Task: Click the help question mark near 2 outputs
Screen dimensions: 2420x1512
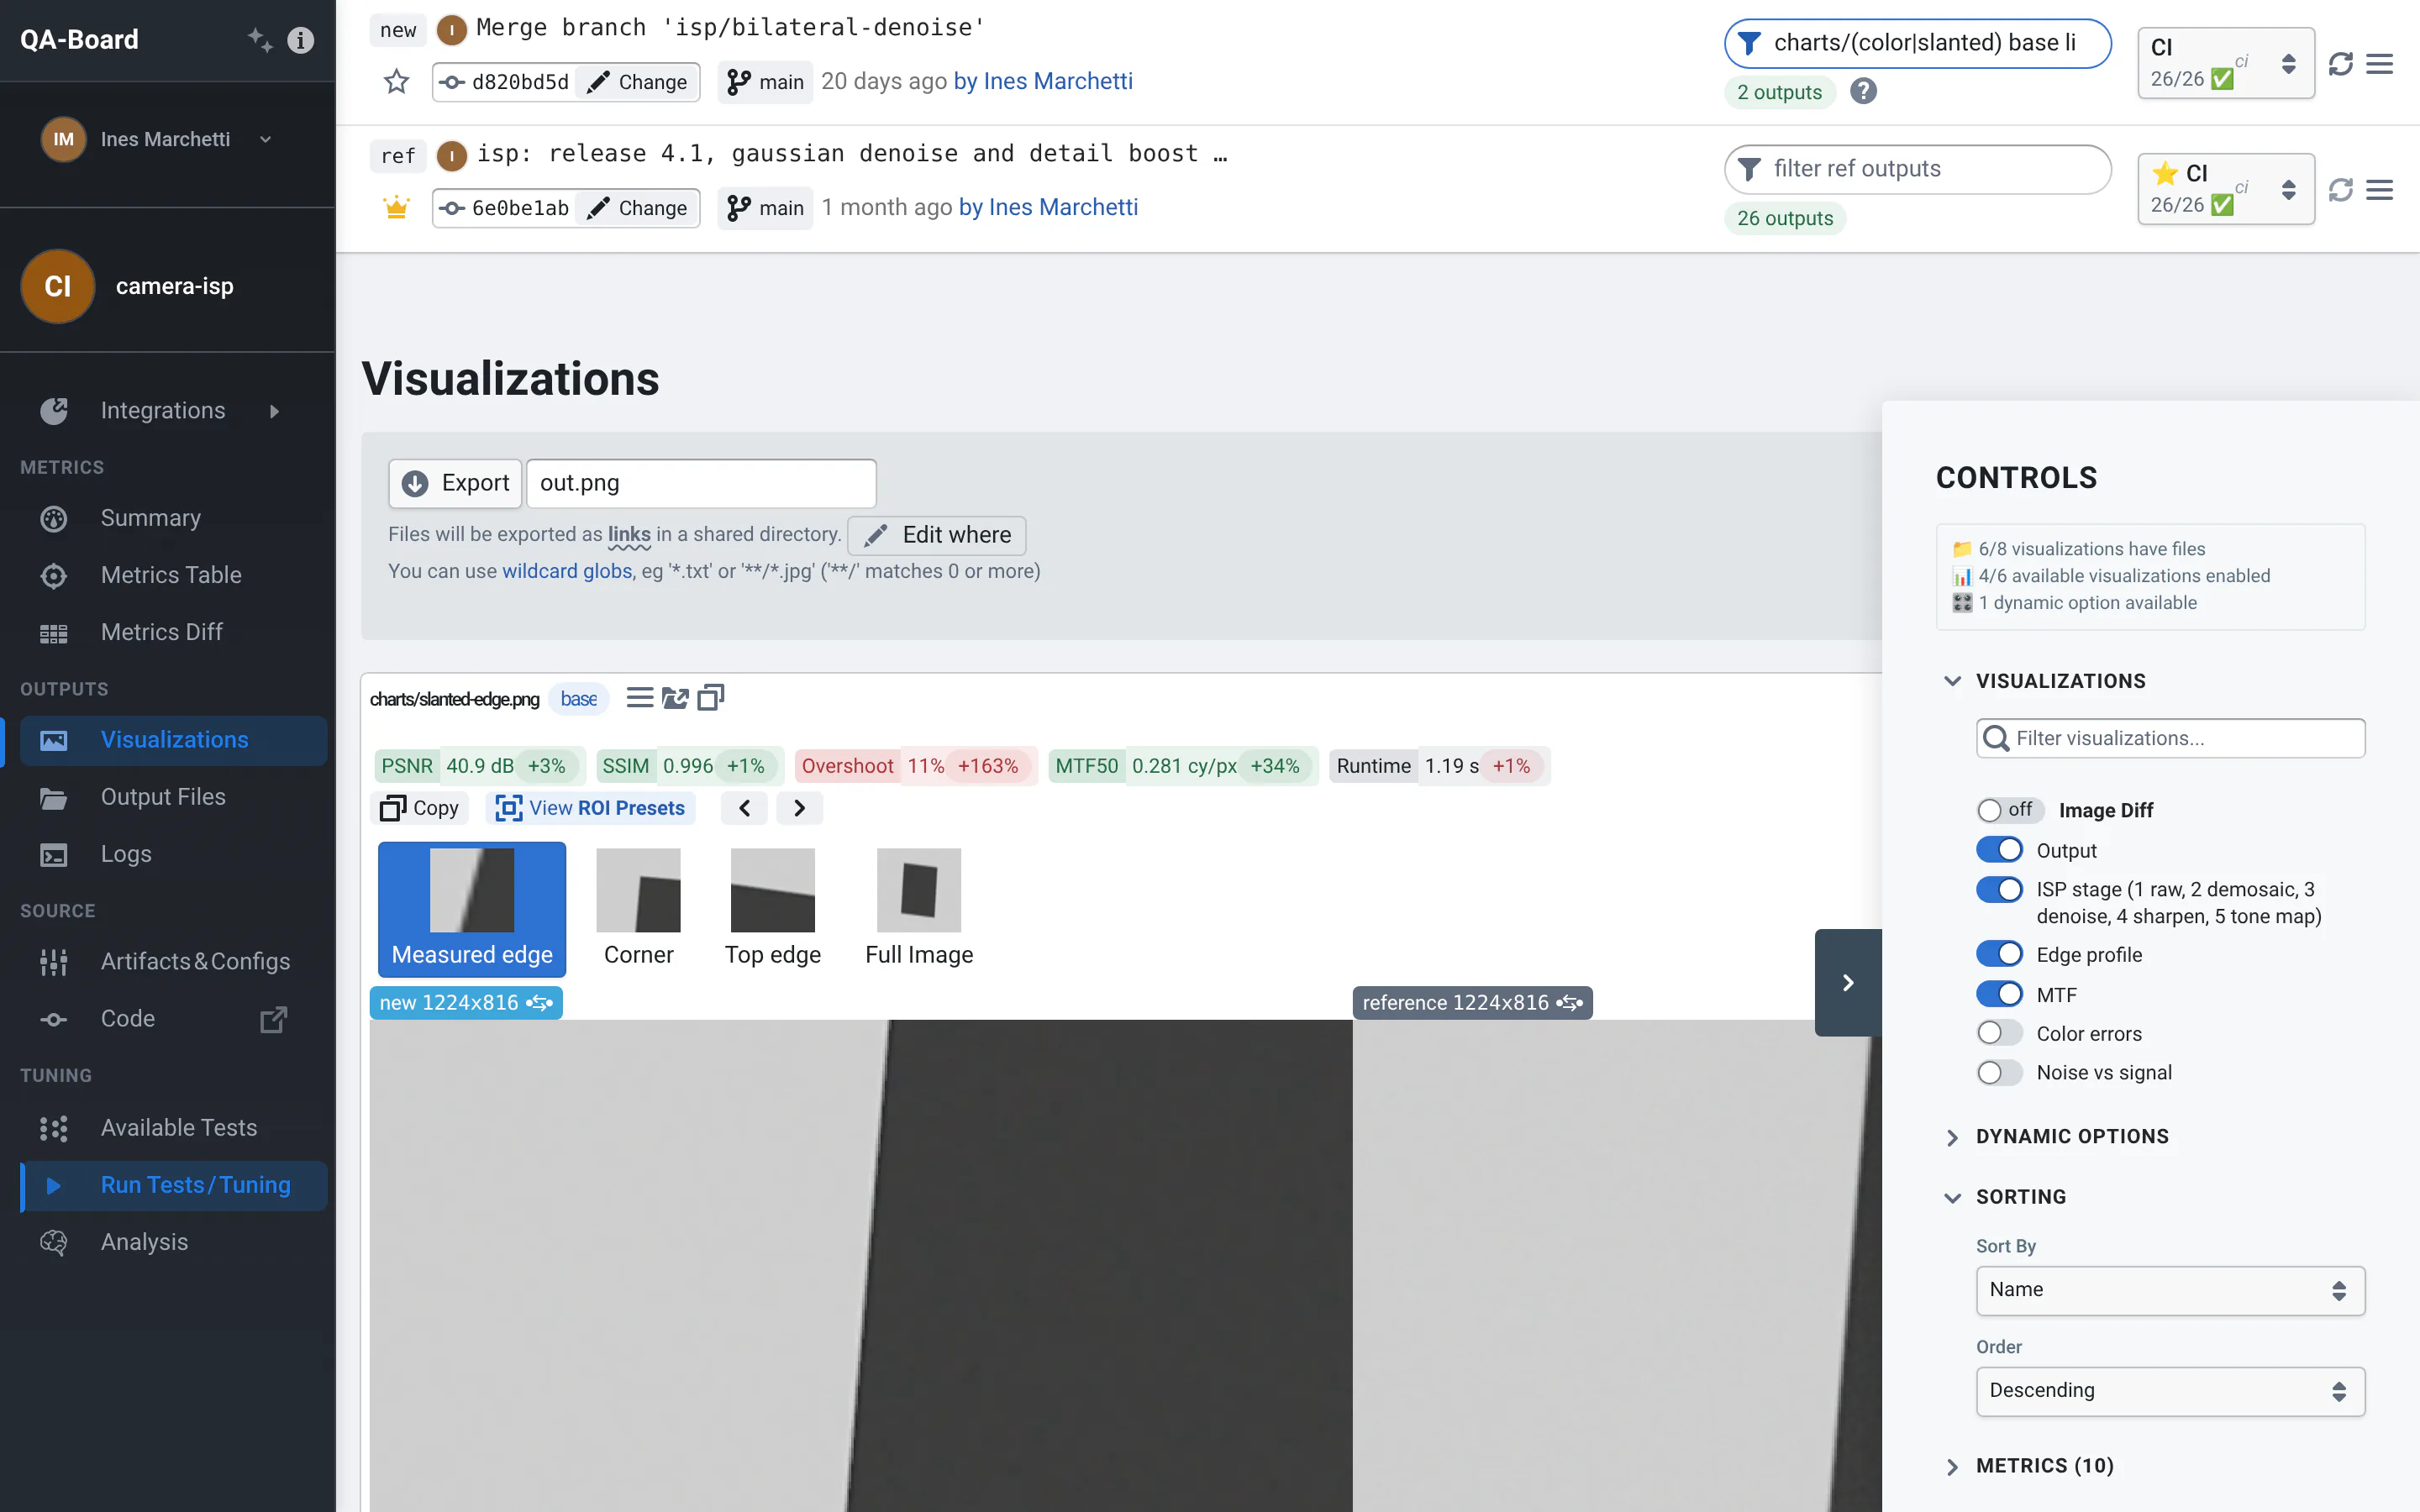Action: (x=1863, y=91)
